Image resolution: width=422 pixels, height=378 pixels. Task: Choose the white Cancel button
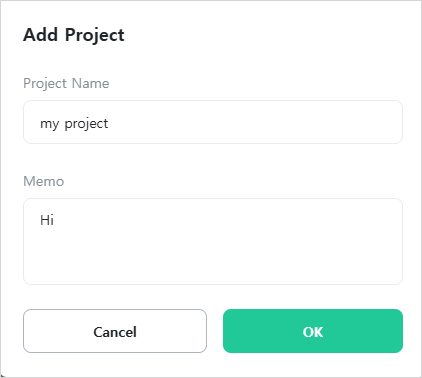[x=115, y=331]
